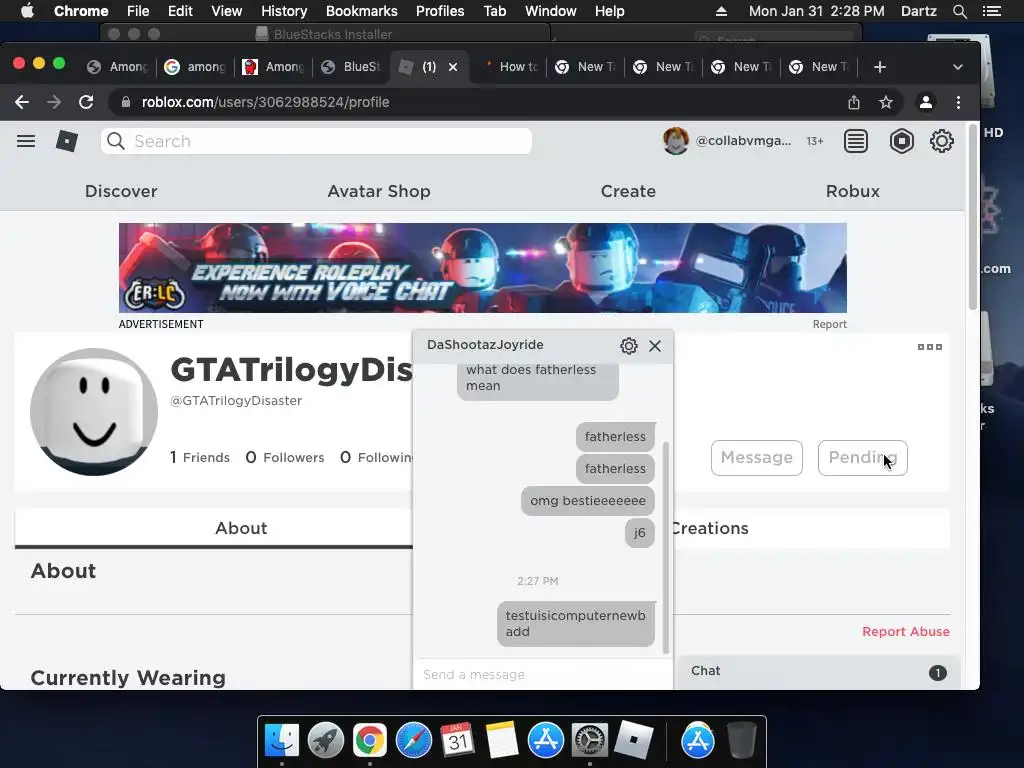The image size is (1024, 768).
Task: Open Finder from the Dock
Action: click(x=282, y=739)
